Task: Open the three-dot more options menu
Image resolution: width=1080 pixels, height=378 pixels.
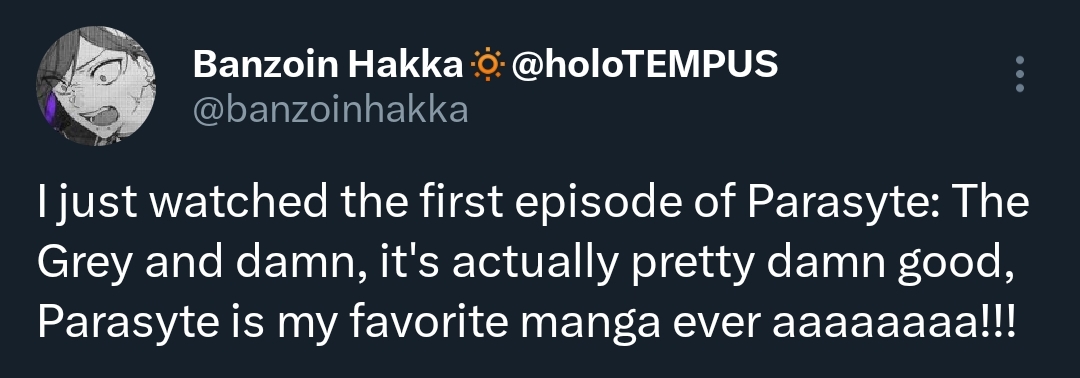Action: tap(1020, 74)
